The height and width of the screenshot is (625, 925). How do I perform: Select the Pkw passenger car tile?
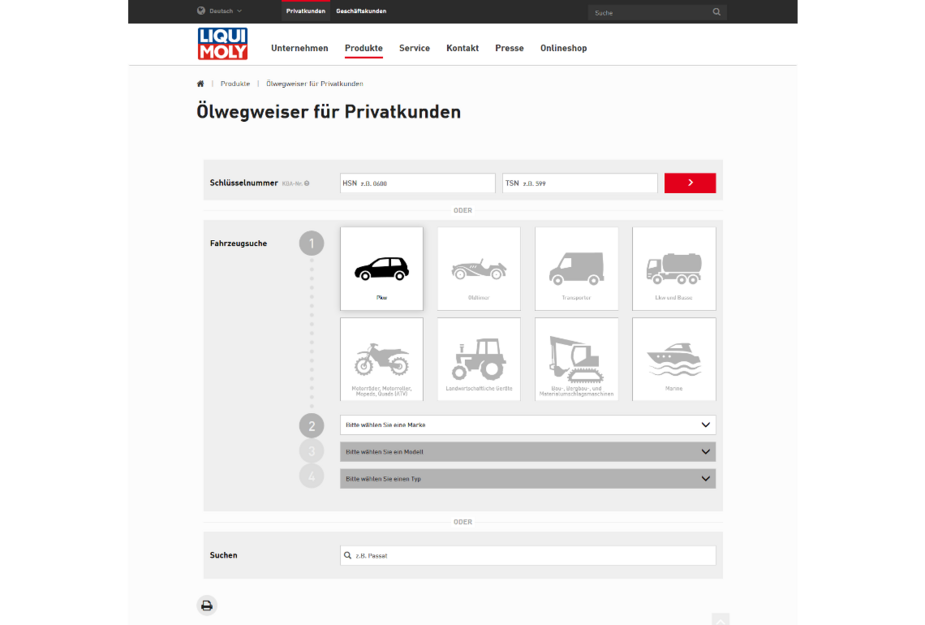(x=381, y=268)
